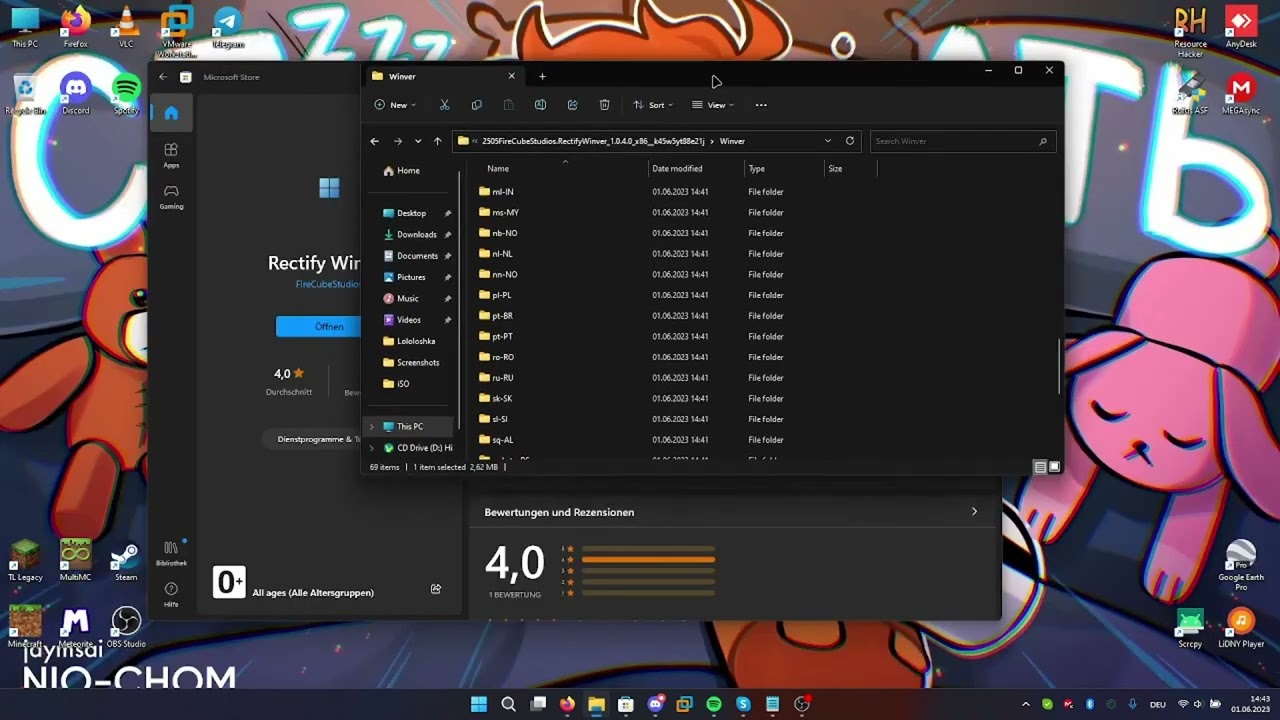
Task: Go back in Microsoft Store window
Action: click(163, 77)
